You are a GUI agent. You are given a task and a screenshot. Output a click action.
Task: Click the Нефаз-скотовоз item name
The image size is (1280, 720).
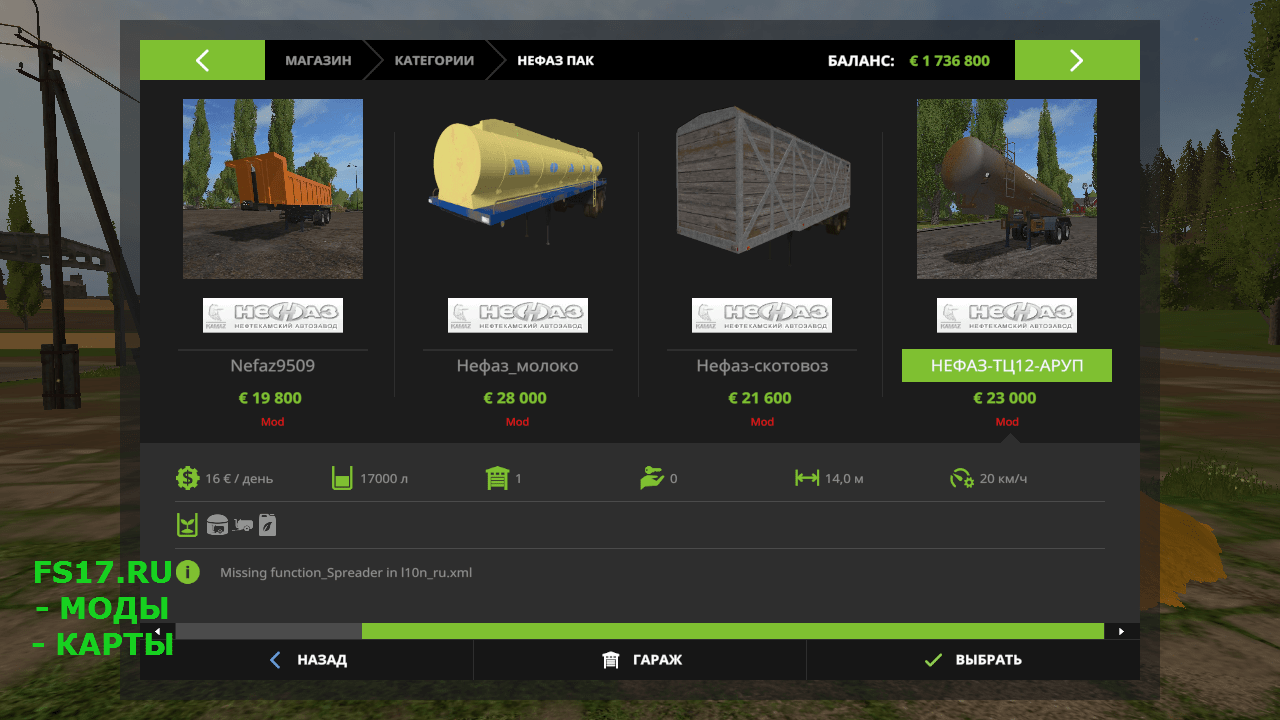[x=762, y=366]
